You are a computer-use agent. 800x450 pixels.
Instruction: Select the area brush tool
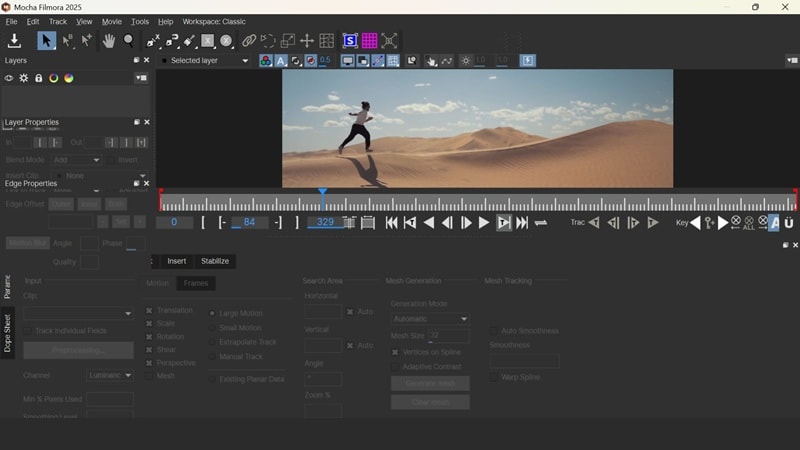point(189,41)
